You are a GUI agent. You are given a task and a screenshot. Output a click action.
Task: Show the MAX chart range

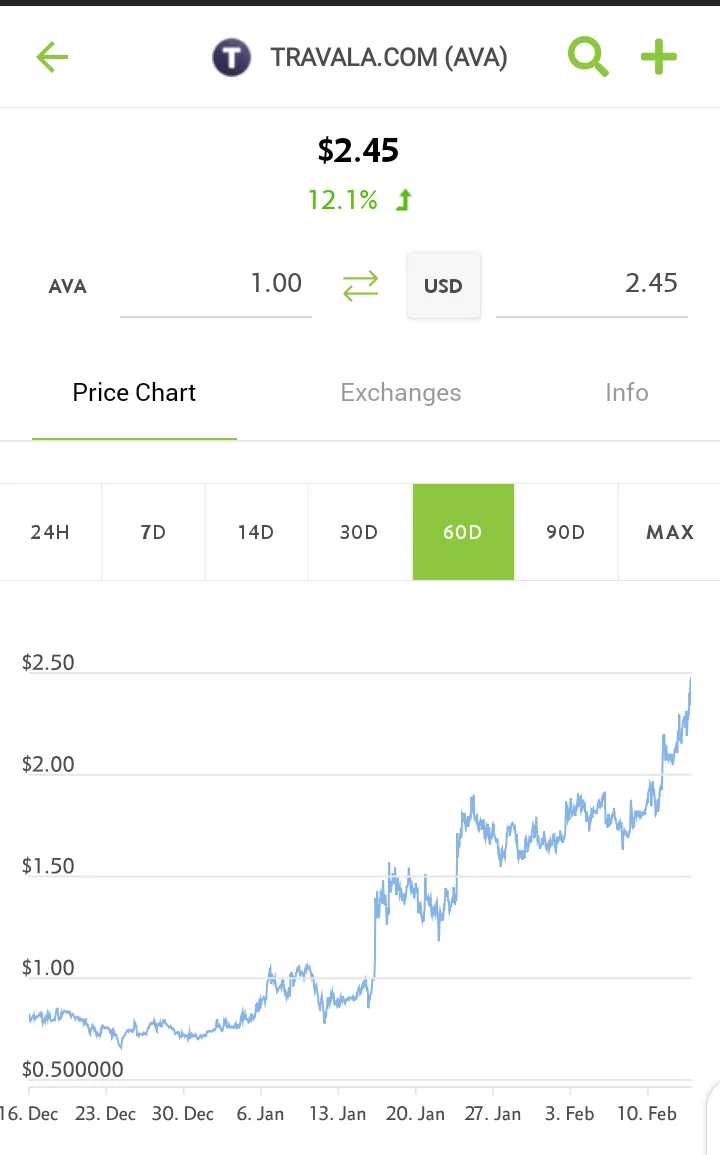[x=669, y=532]
